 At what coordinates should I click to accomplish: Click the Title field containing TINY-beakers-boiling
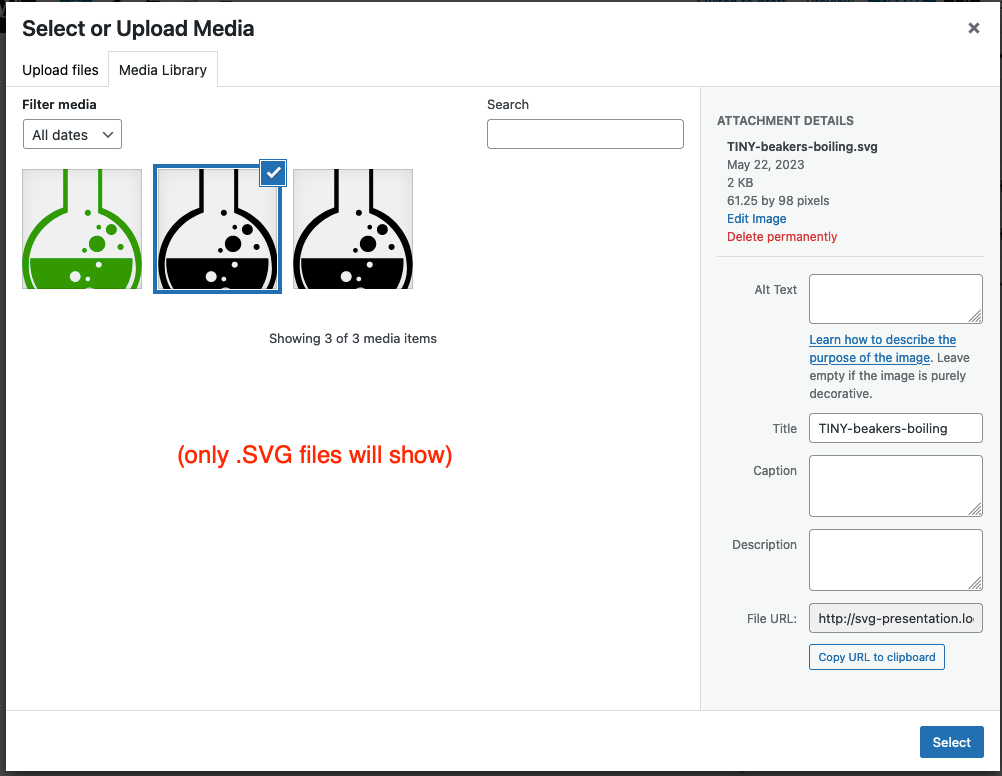tap(895, 428)
